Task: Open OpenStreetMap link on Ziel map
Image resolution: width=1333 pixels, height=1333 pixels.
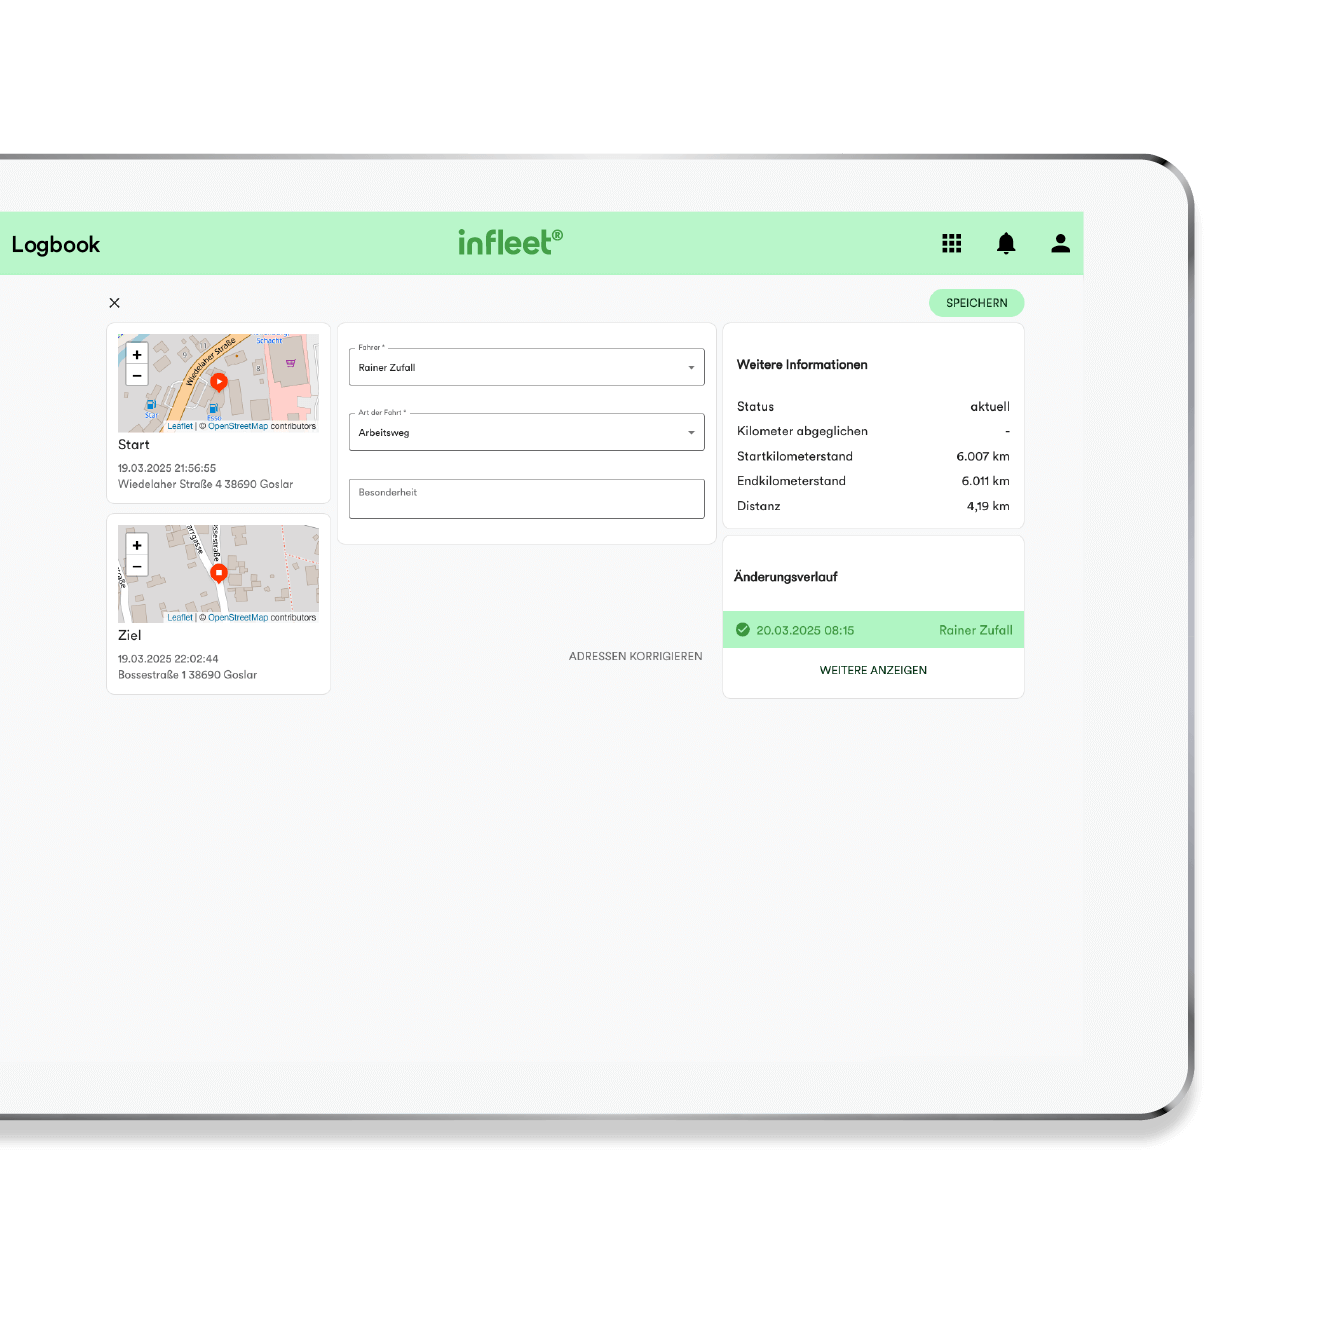Action: 238,617
